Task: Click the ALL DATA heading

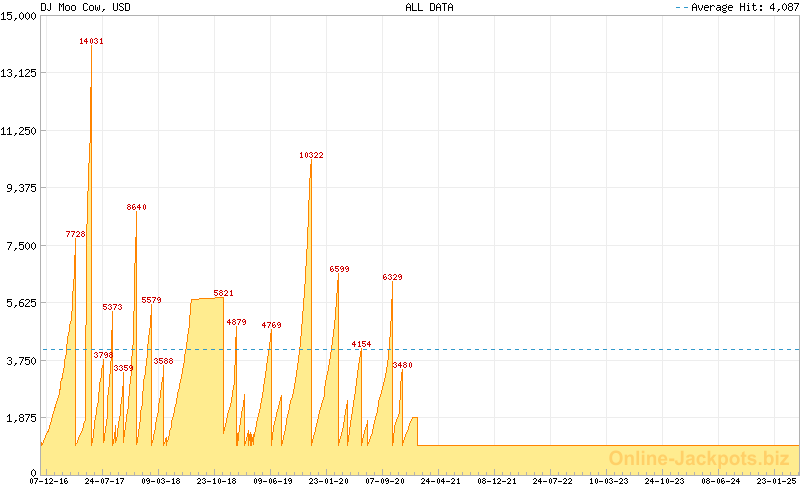Action: coord(429,7)
